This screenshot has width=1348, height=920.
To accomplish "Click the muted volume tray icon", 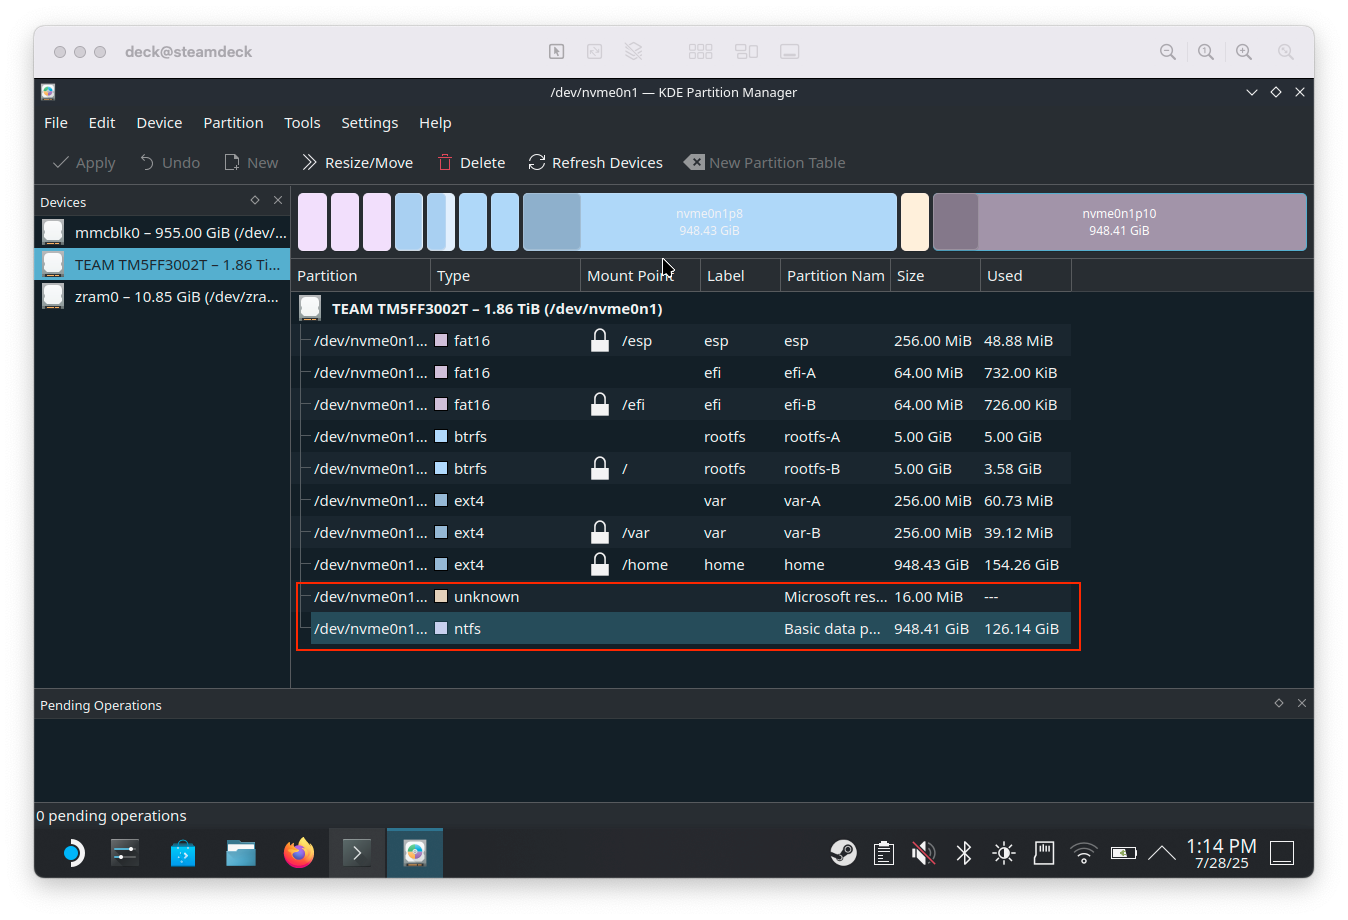I will pyautogui.click(x=924, y=853).
